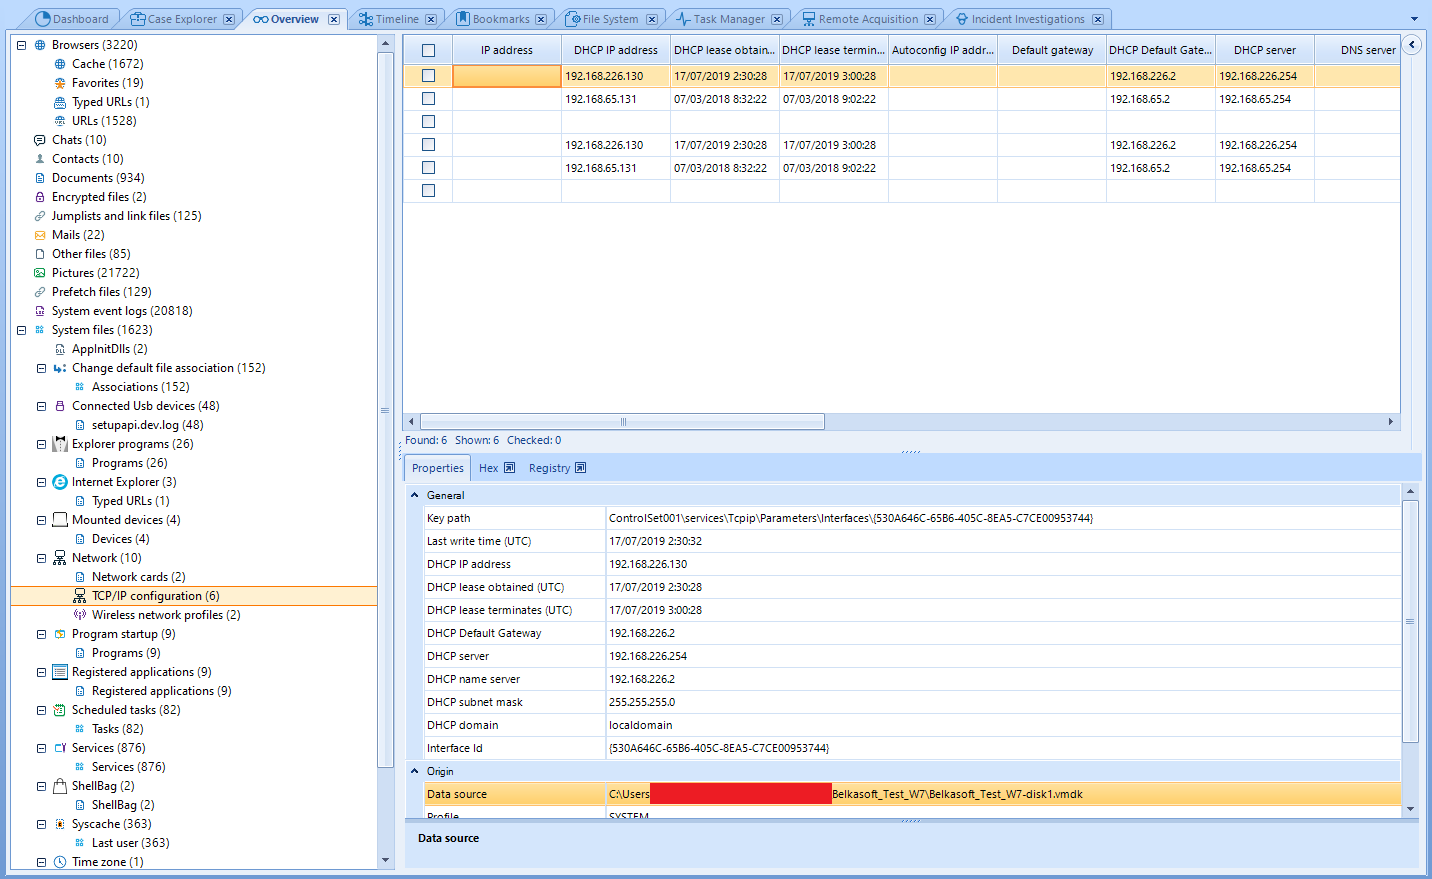Click the Mails envelope icon
The height and width of the screenshot is (879, 1432).
pyautogui.click(x=40, y=235)
